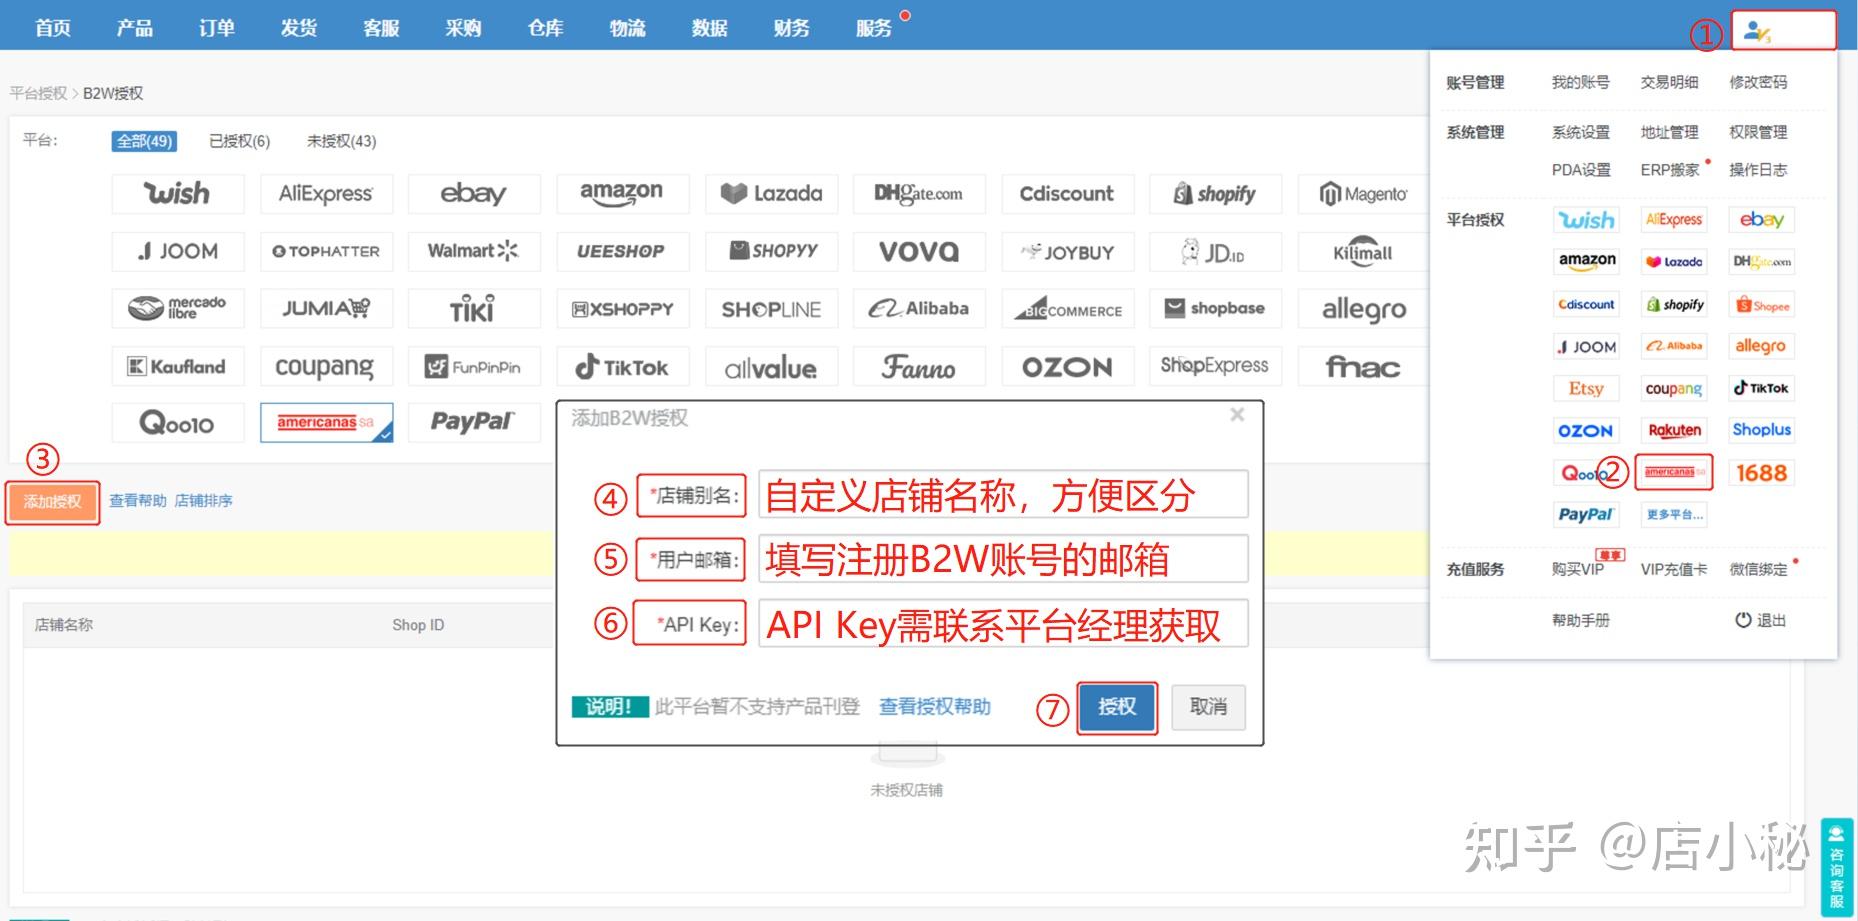Click the 店铺别名 input field
The height and width of the screenshot is (921, 1858).
1000,494
